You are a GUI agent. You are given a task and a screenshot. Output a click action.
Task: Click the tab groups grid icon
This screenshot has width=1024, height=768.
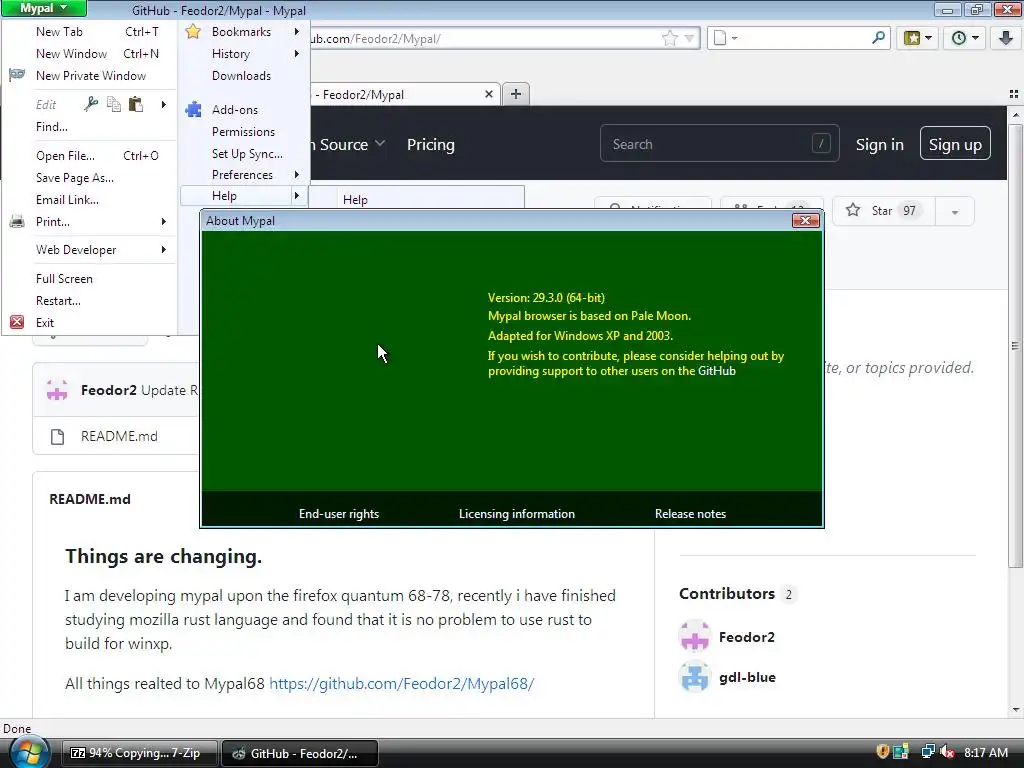[x=1014, y=94]
